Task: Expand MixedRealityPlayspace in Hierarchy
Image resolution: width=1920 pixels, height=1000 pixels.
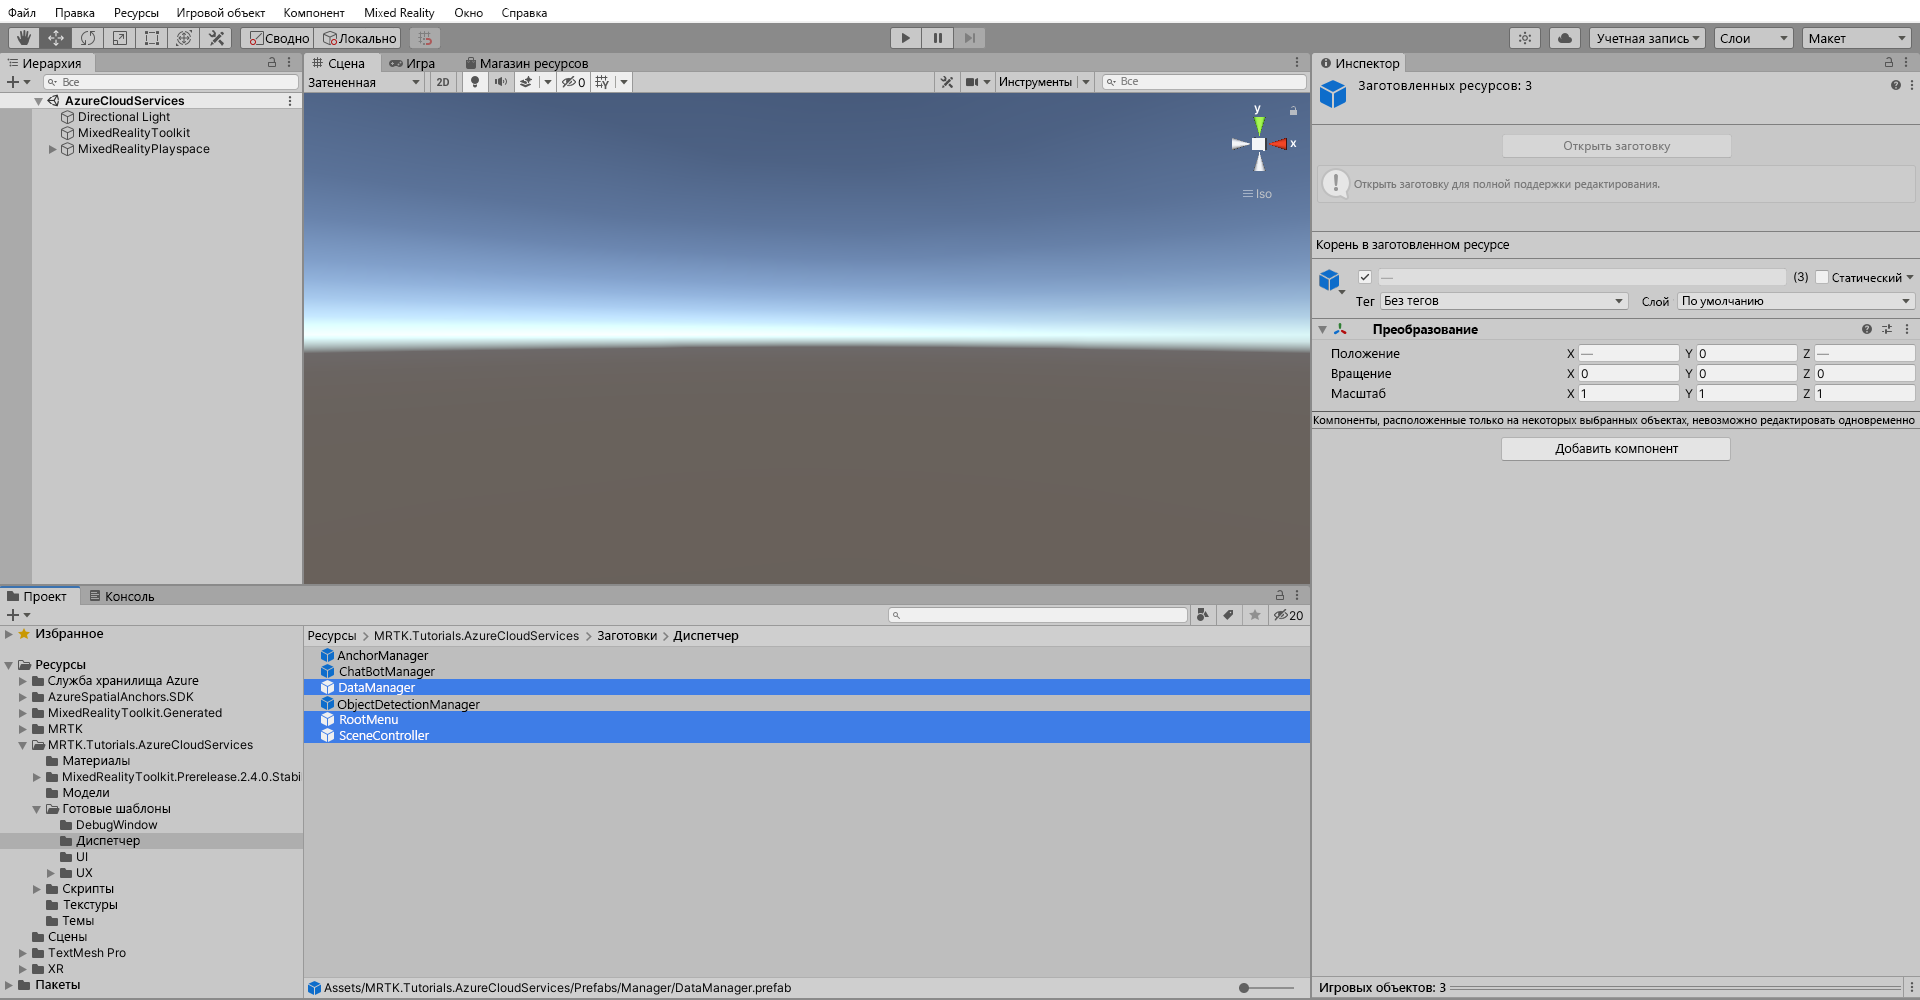Action: pos(53,149)
